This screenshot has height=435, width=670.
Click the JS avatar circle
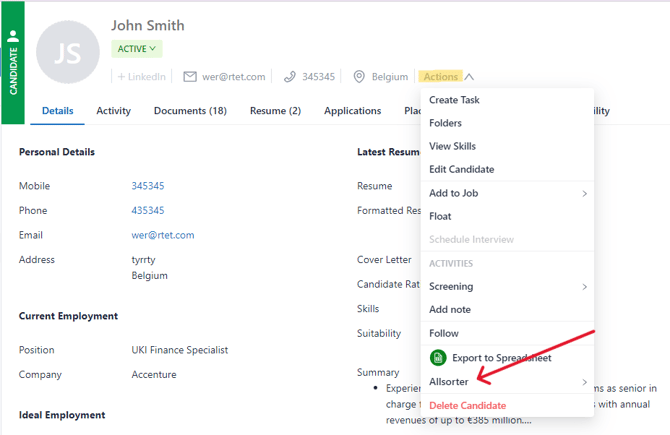click(x=68, y=53)
